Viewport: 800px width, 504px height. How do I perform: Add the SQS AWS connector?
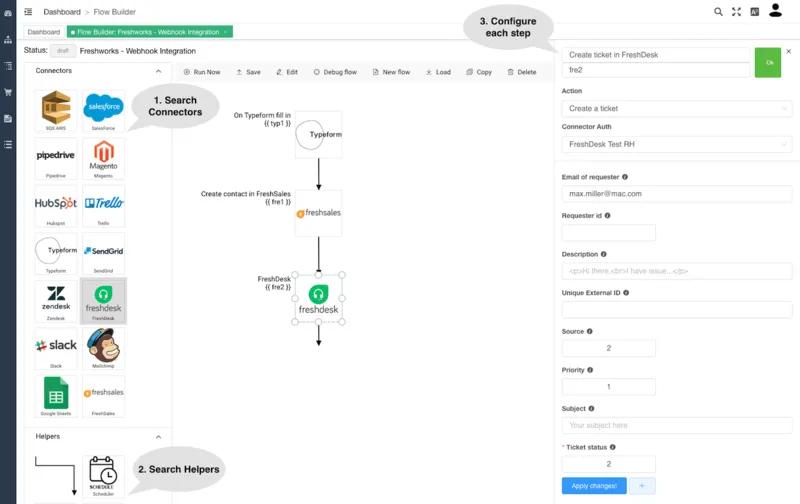[x=56, y=110]
